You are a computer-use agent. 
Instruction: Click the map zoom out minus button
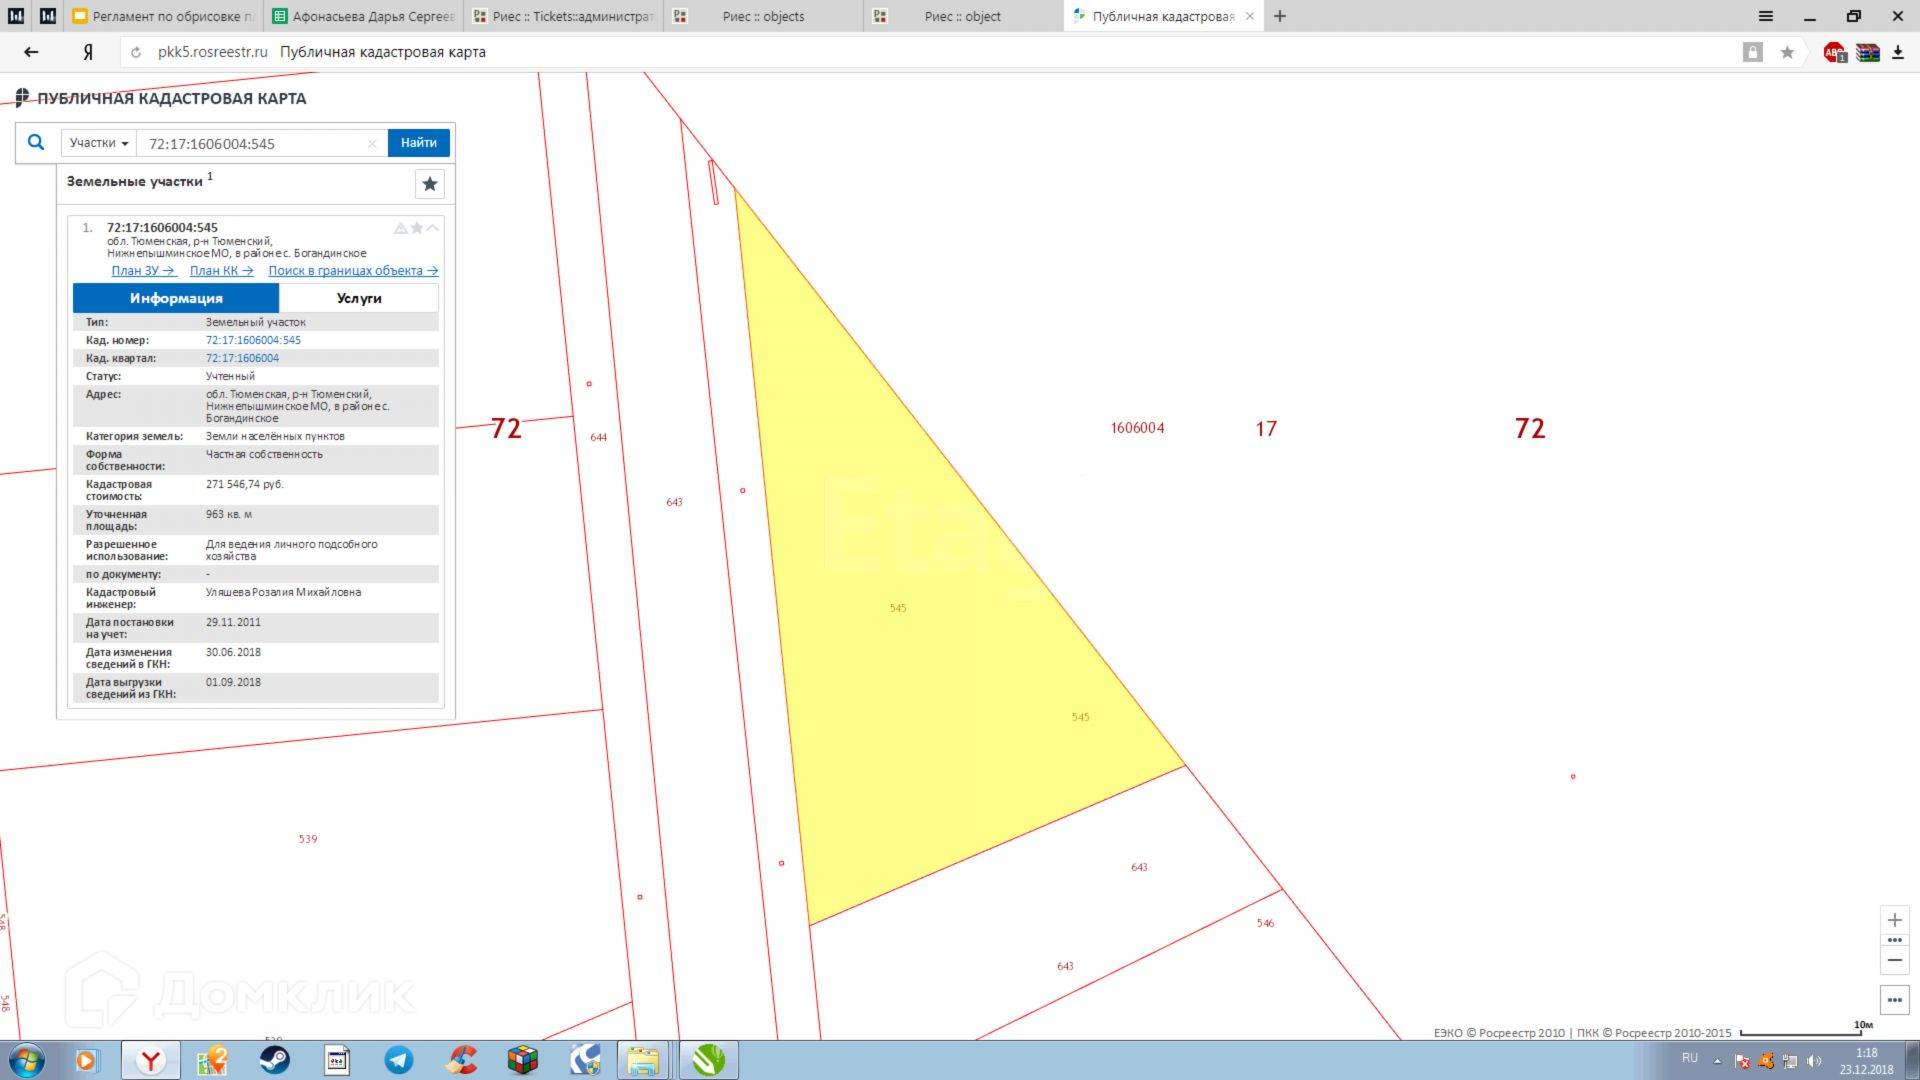coord(1894,960)
